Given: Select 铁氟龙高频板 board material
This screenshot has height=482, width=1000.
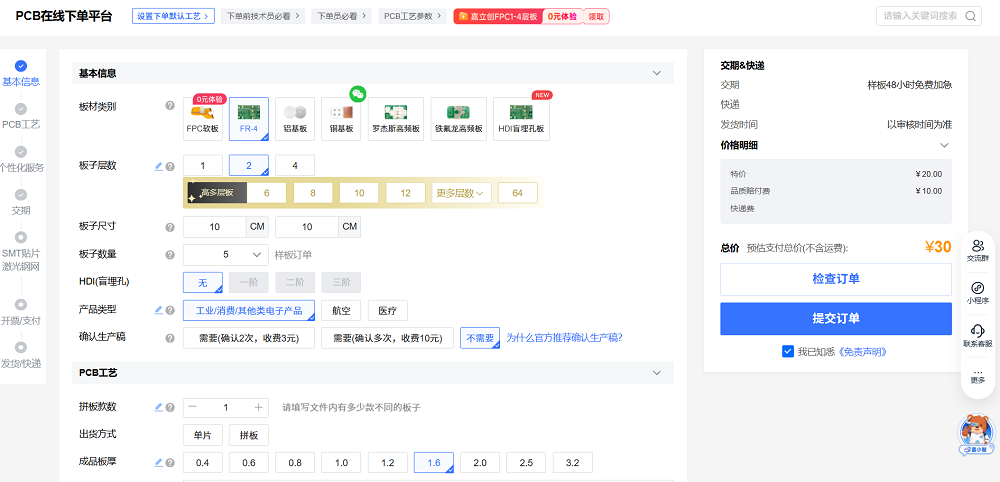Looking at the screenshot, I should (x=459, y=119).
